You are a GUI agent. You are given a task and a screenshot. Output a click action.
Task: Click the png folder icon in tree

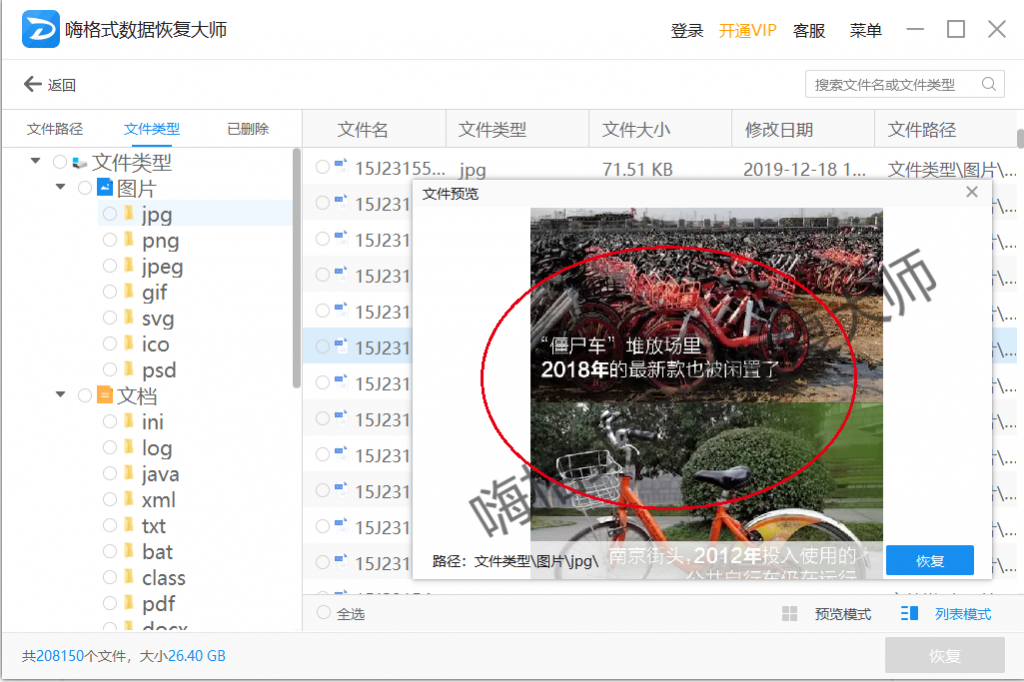coord(129,240)
